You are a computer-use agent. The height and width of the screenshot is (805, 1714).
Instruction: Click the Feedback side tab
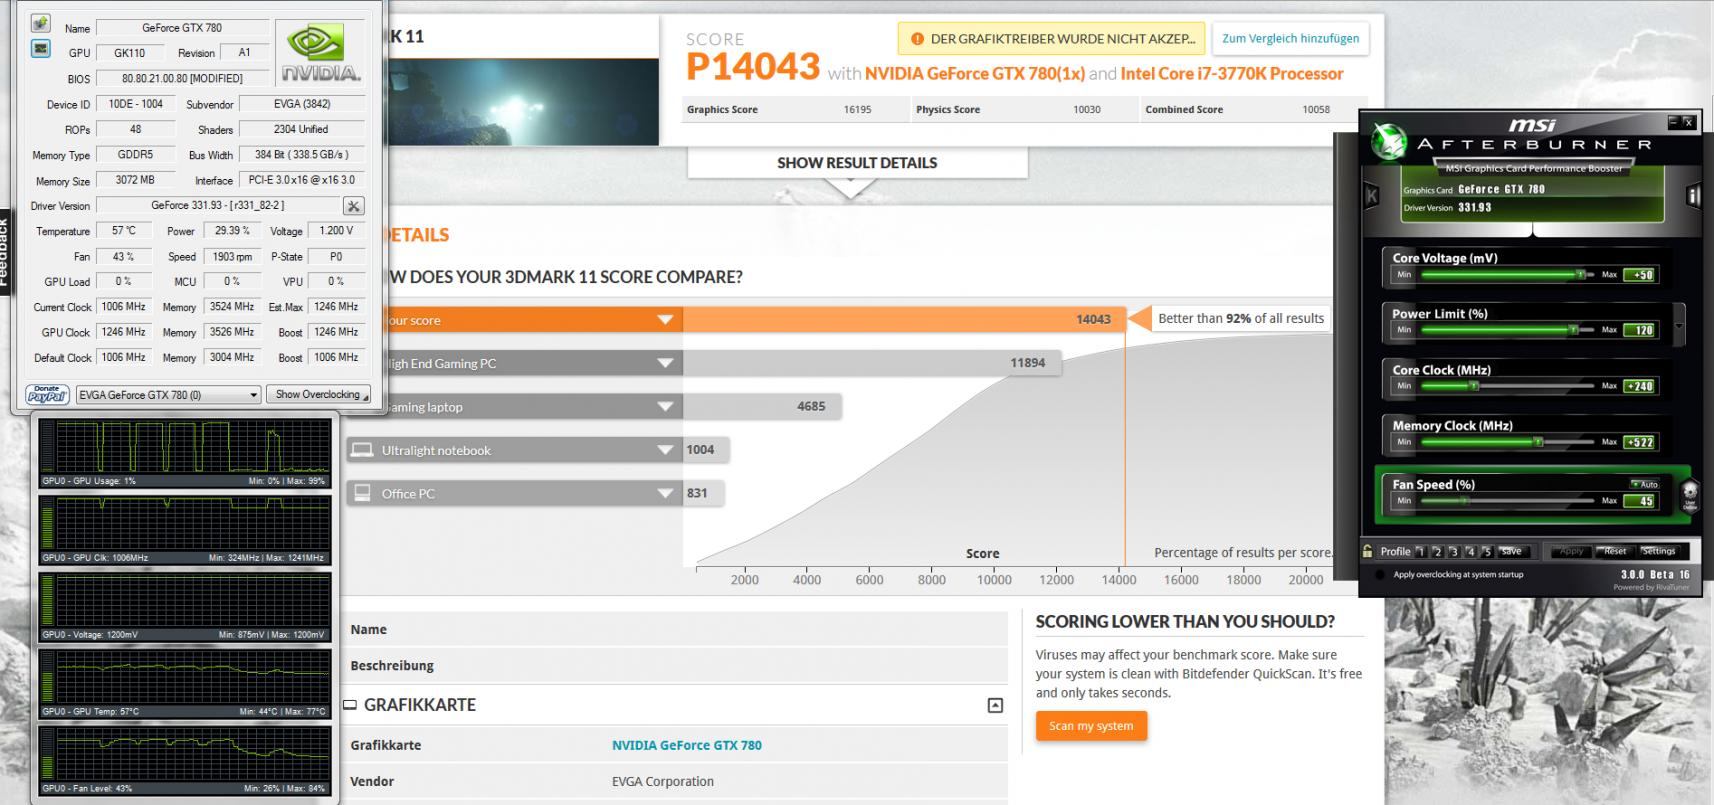click(4, 253)
